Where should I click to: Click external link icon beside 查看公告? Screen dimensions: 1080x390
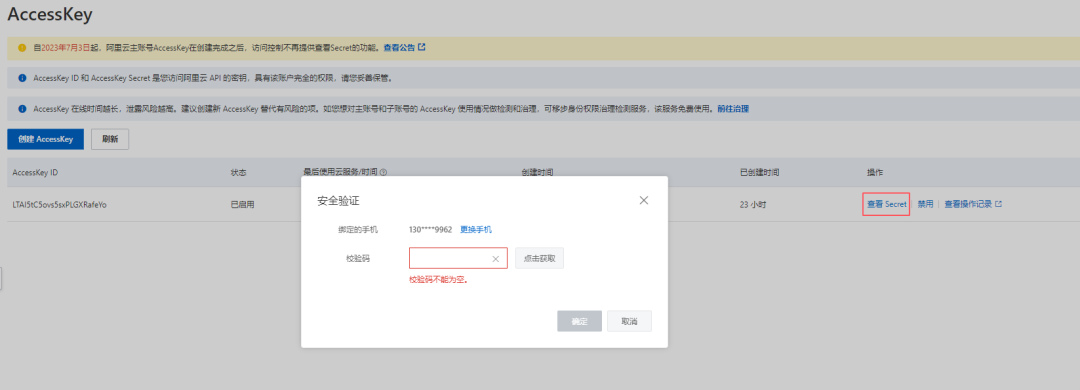[422, 48]
